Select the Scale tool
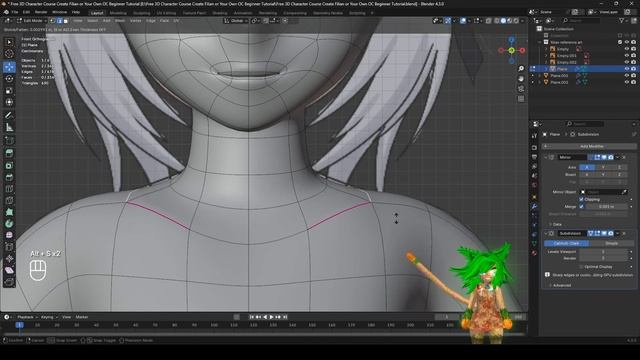The width and height of the screenshot is (640, 360). click(9, 91)
